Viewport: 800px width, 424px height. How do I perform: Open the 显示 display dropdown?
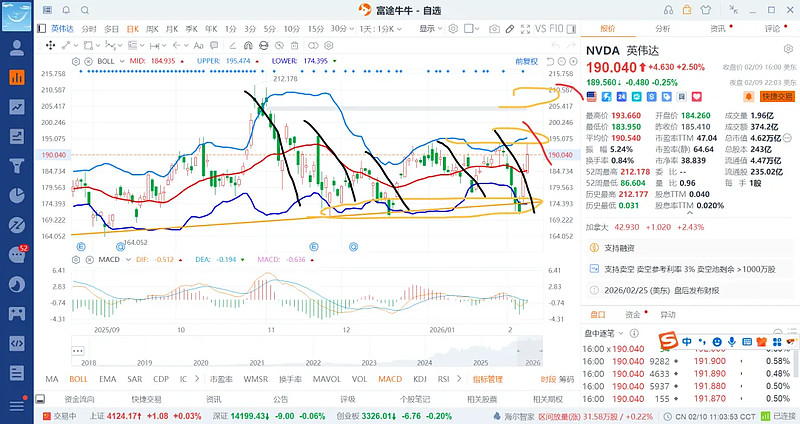pyautogui.click(x=431, y=29)
